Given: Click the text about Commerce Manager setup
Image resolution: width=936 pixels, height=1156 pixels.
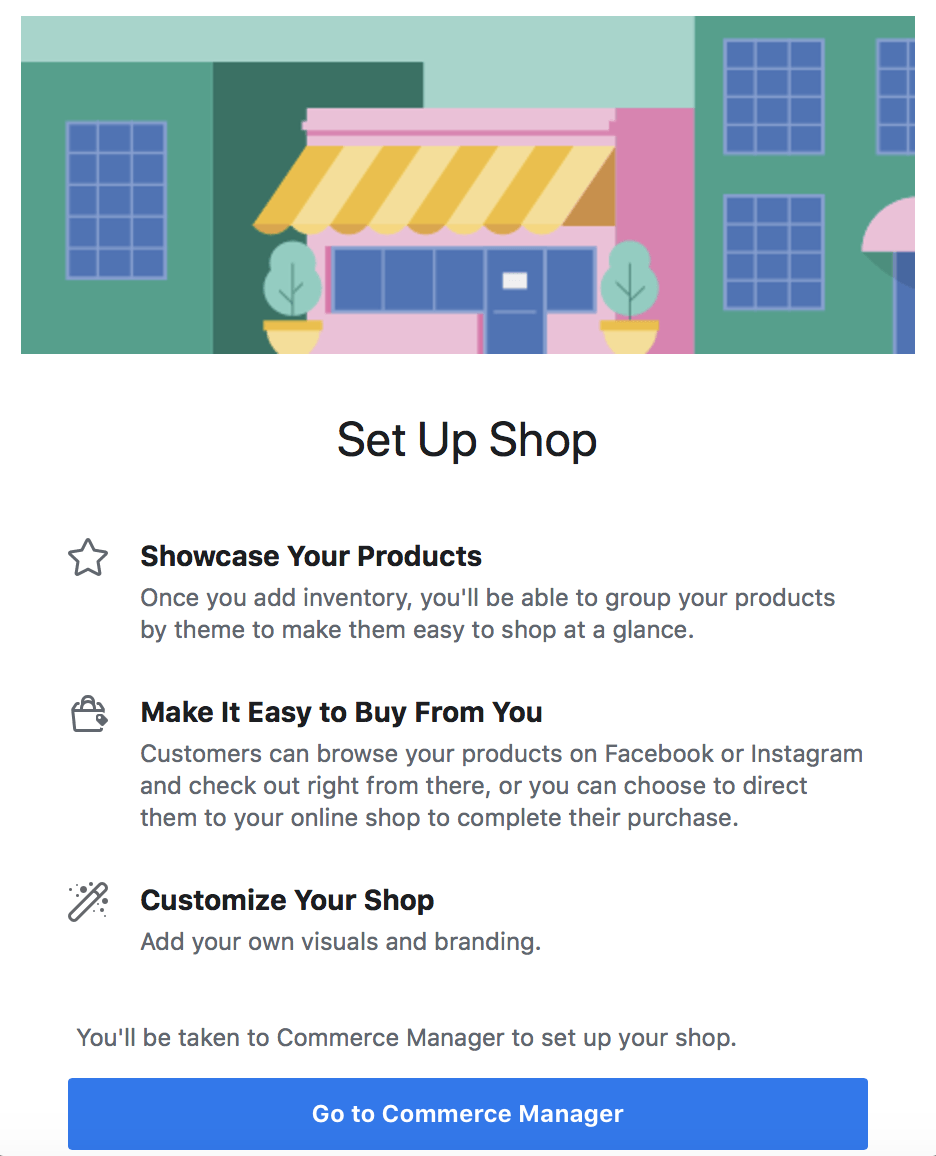Looking at the screenshot, I should 407,1037.
